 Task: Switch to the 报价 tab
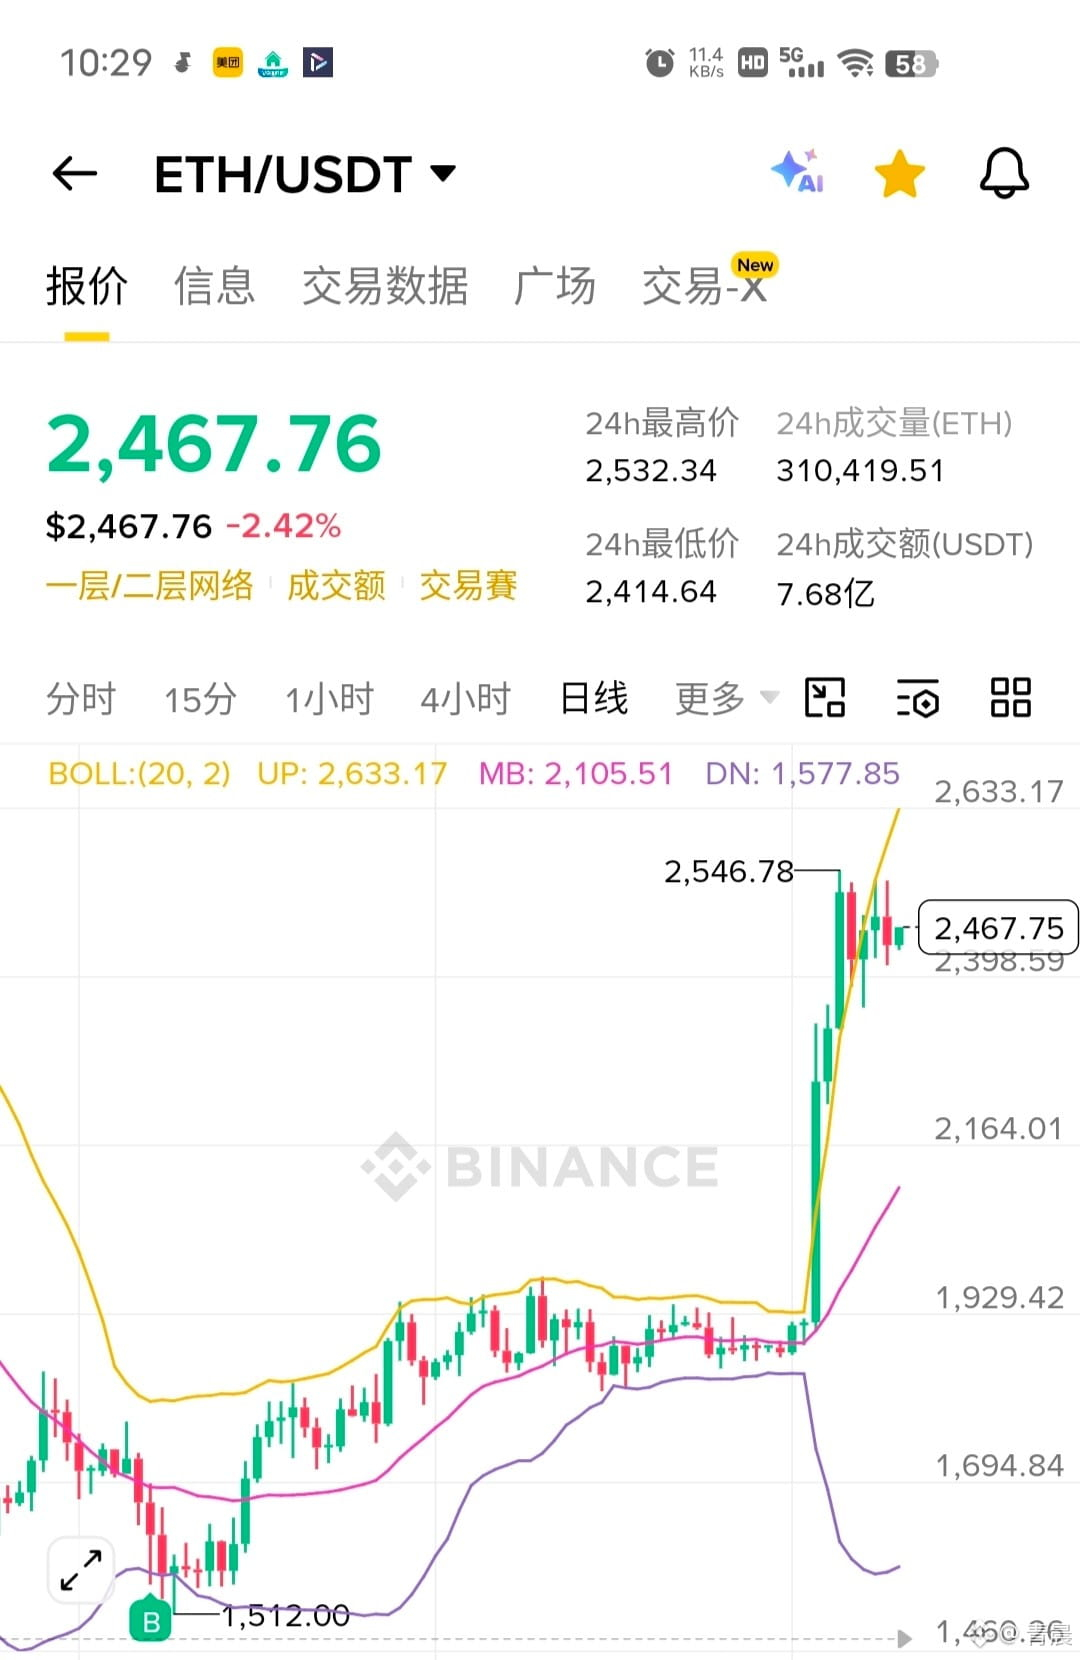87,286
